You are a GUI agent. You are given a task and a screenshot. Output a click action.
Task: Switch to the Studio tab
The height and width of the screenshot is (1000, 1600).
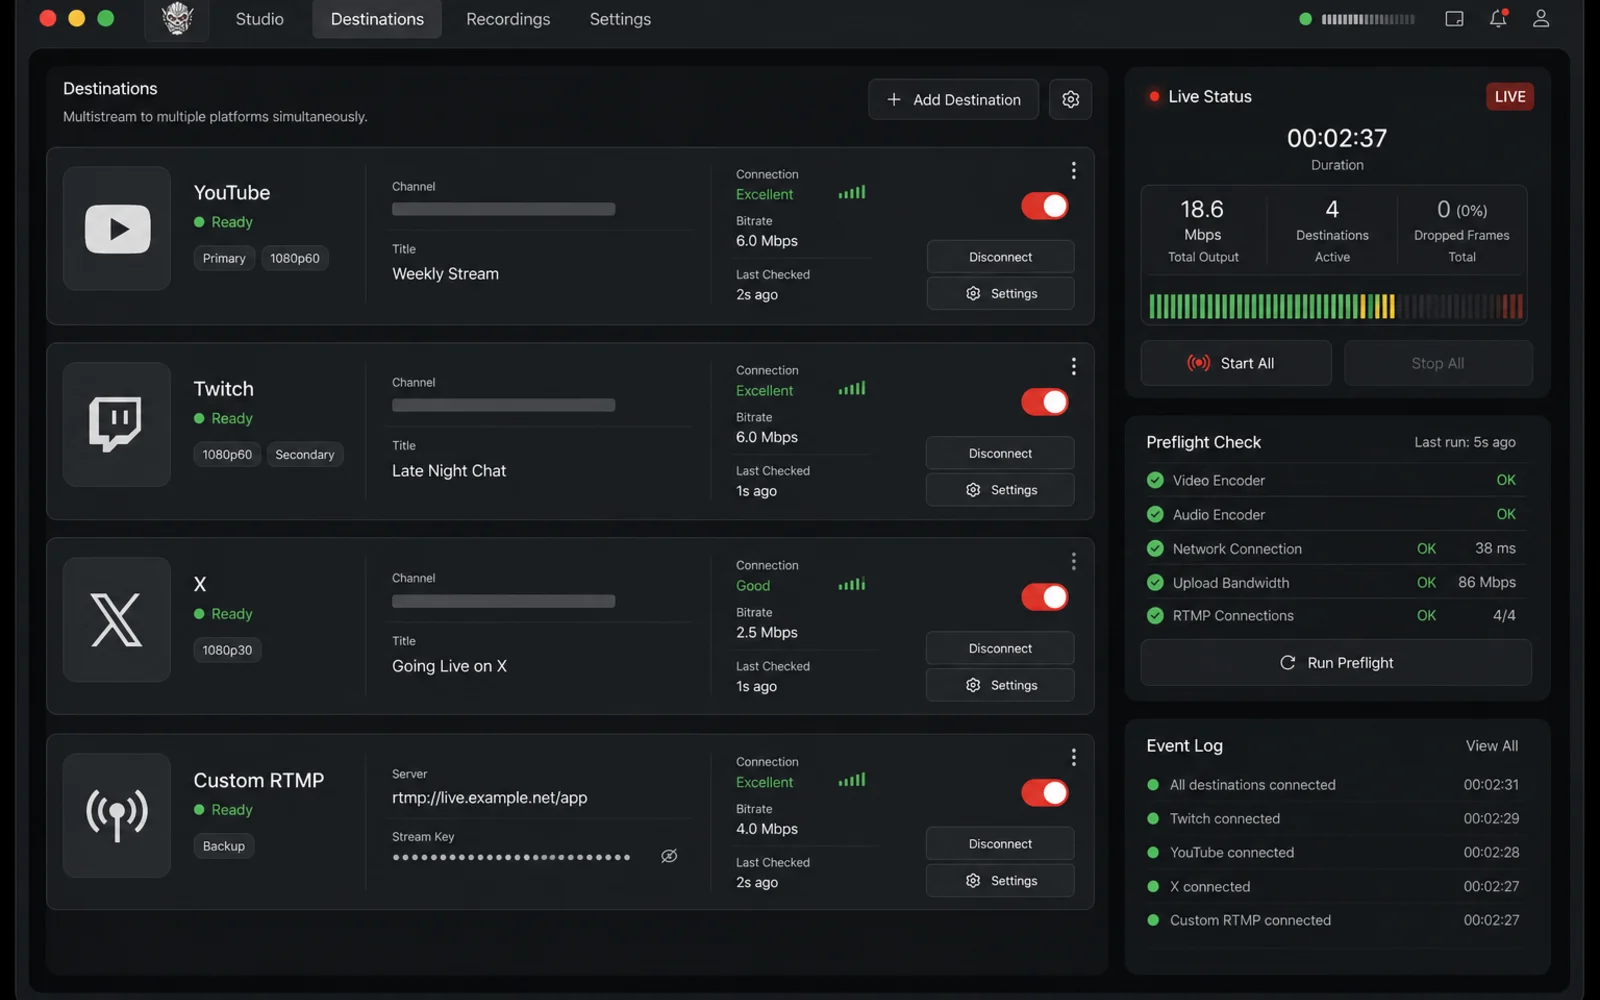[259, 19]
